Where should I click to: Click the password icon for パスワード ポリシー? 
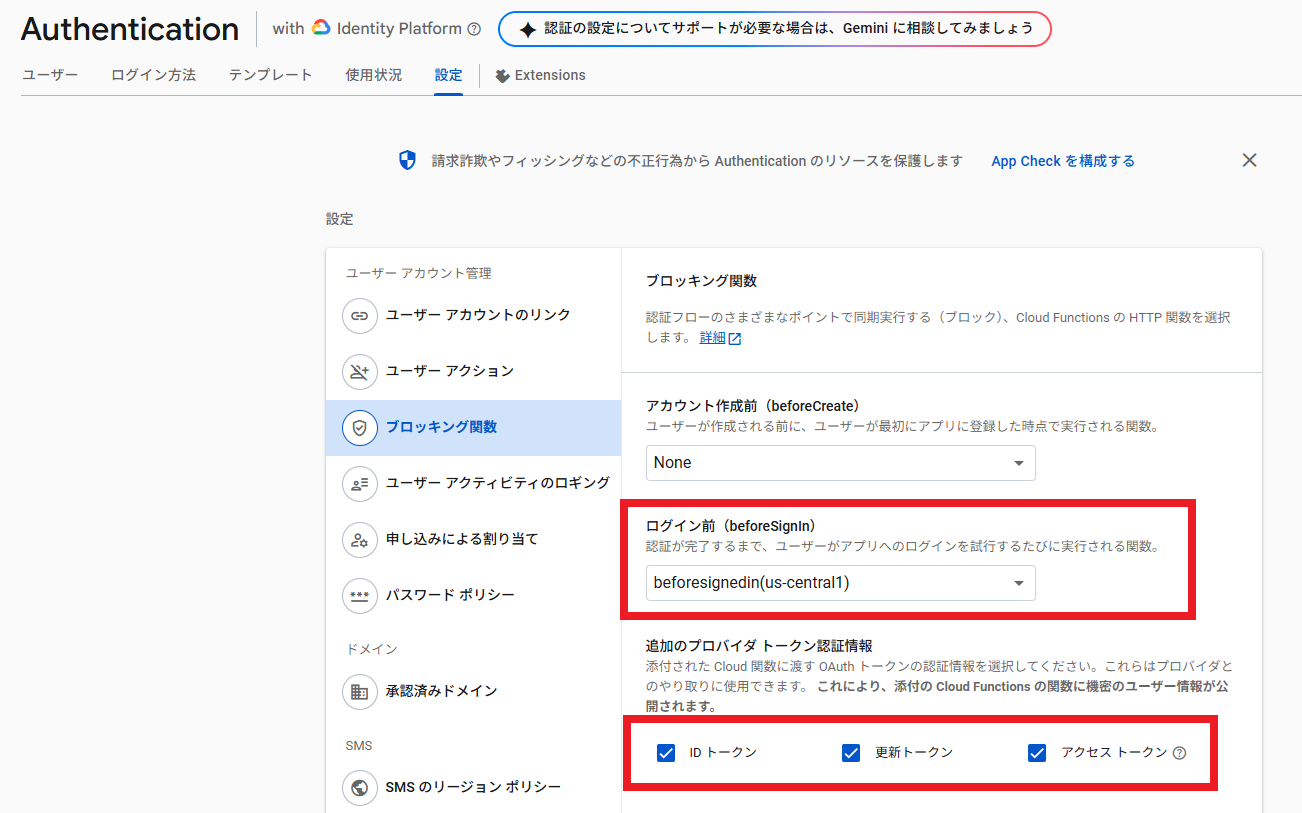click(x=360, y=595)
